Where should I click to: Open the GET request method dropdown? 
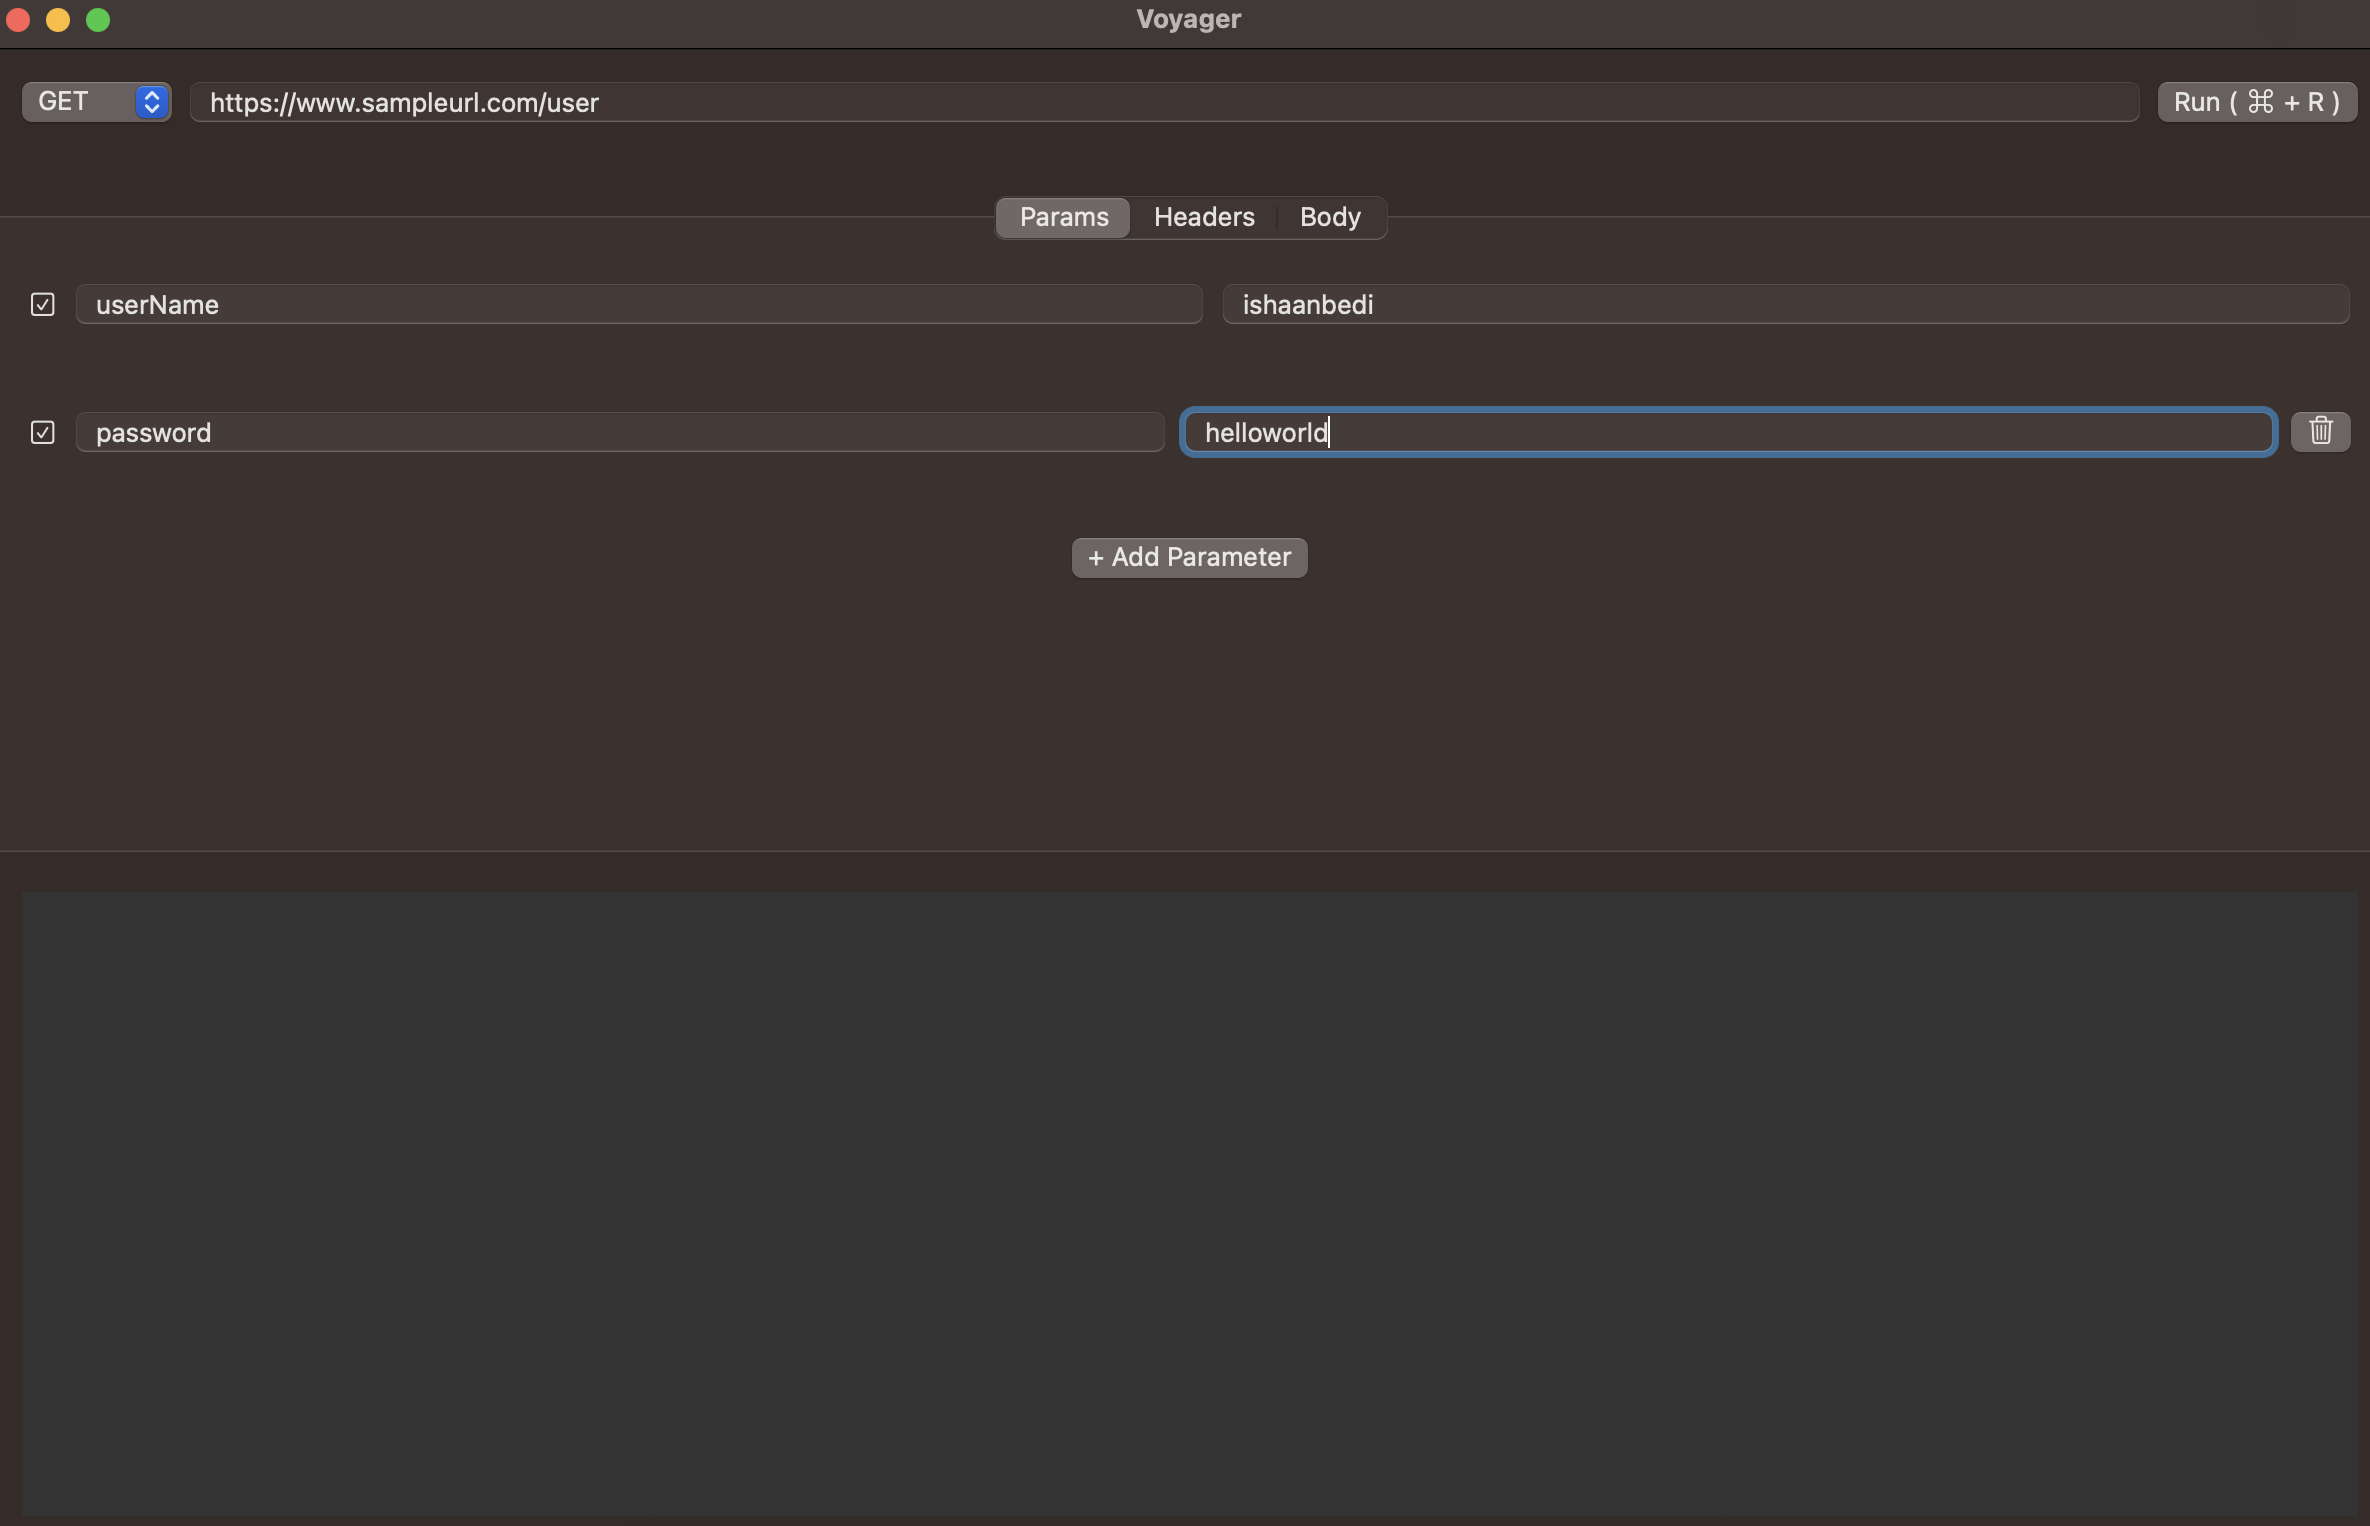click(x=96, y=102)
